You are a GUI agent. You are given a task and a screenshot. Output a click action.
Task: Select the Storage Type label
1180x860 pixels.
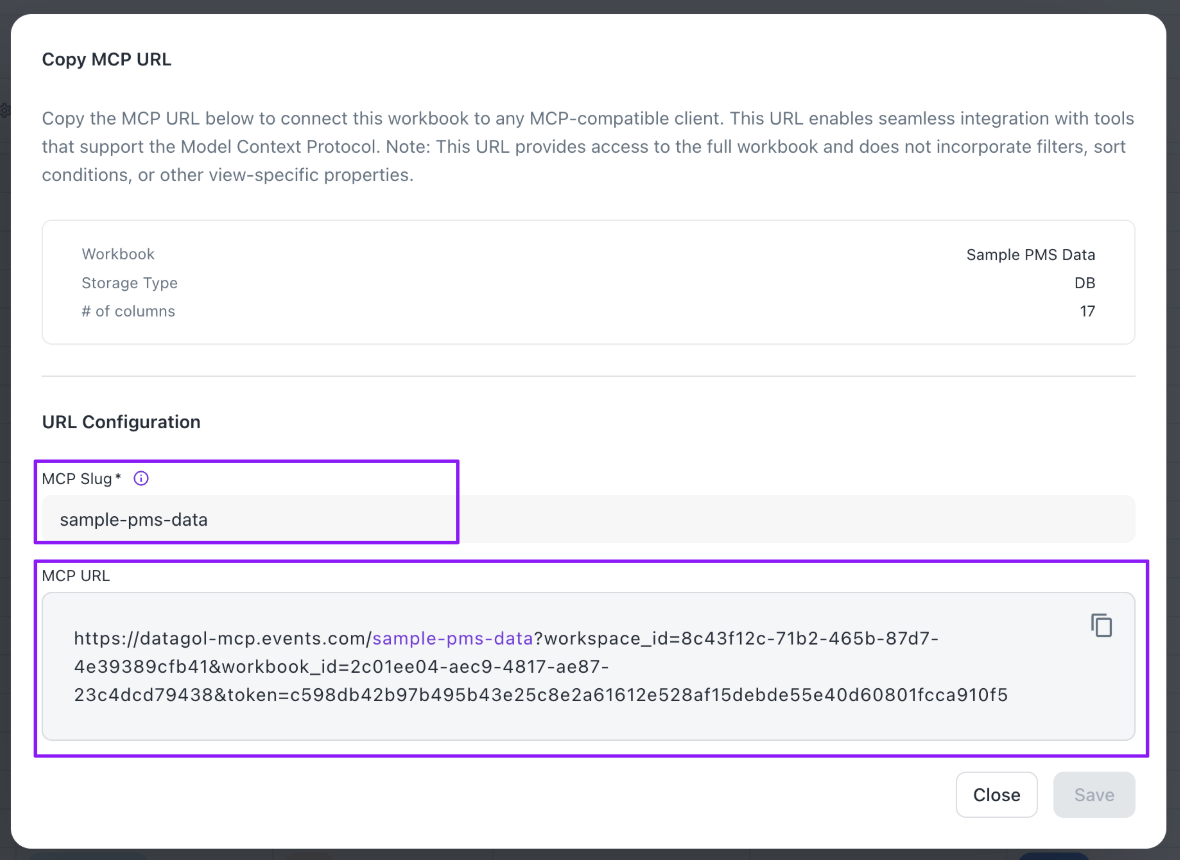click(129, 283)
